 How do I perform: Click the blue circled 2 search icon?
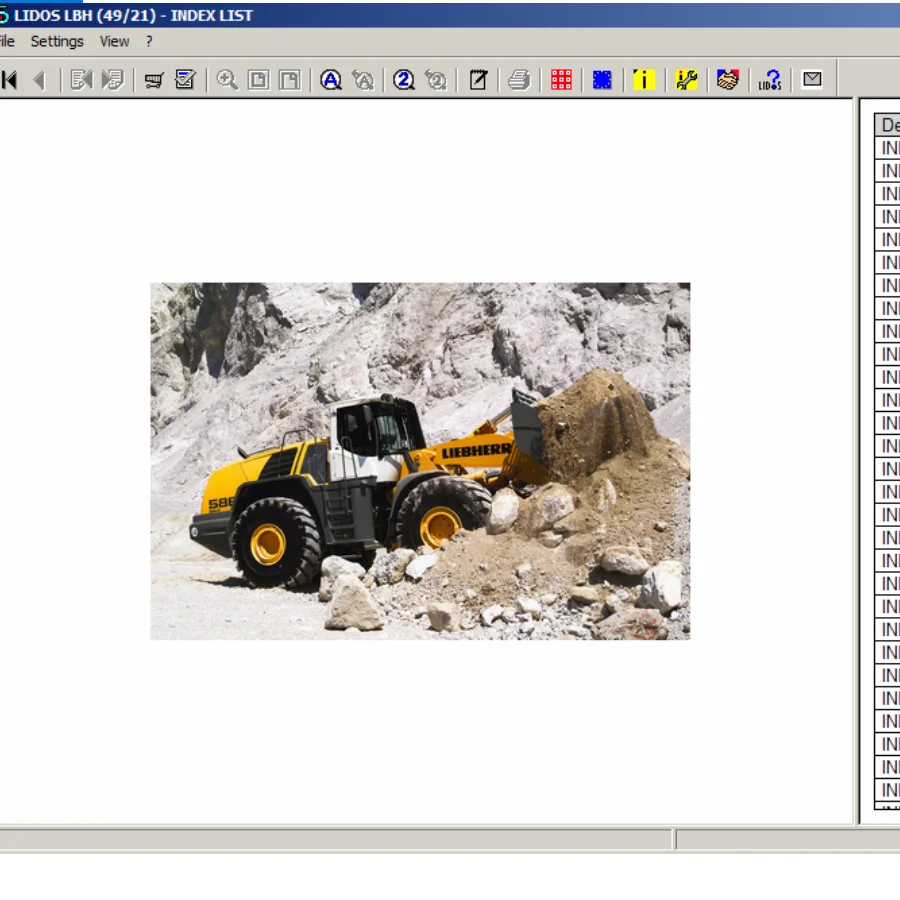[404, 80]
